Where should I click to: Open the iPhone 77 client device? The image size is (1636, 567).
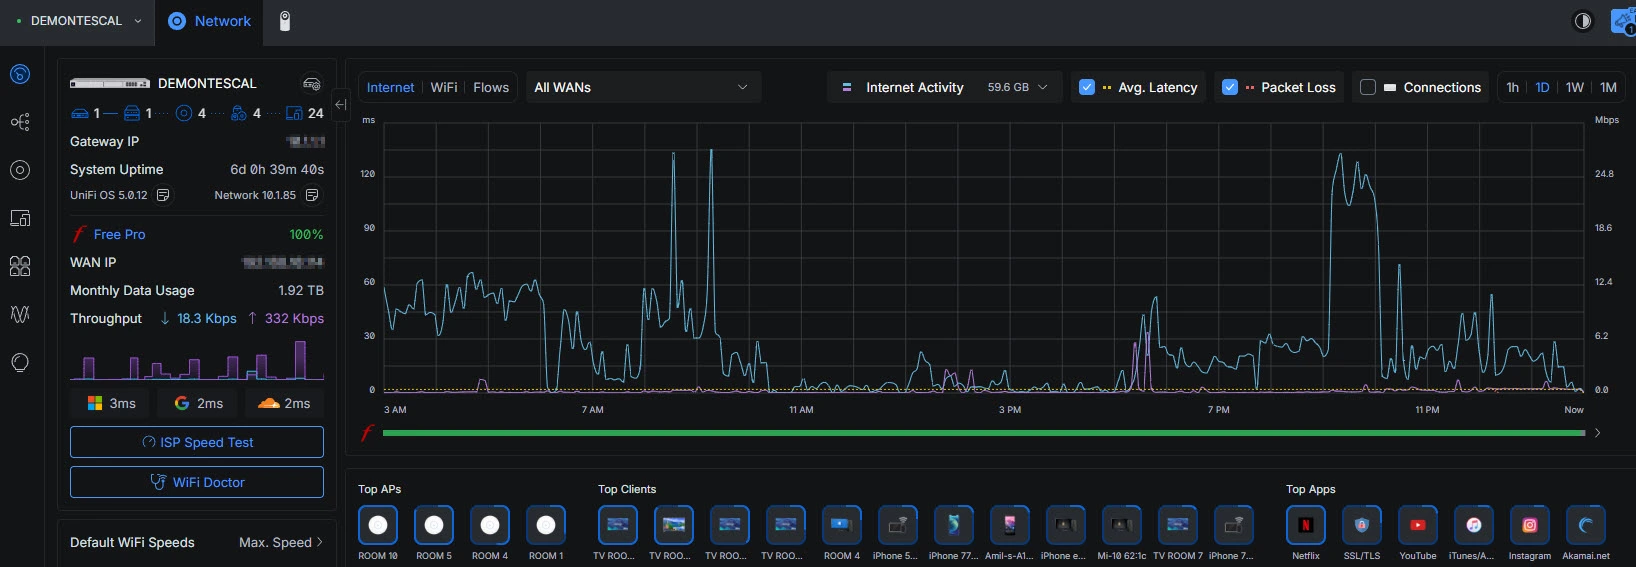pyautogui.click(x=954, y=525)
